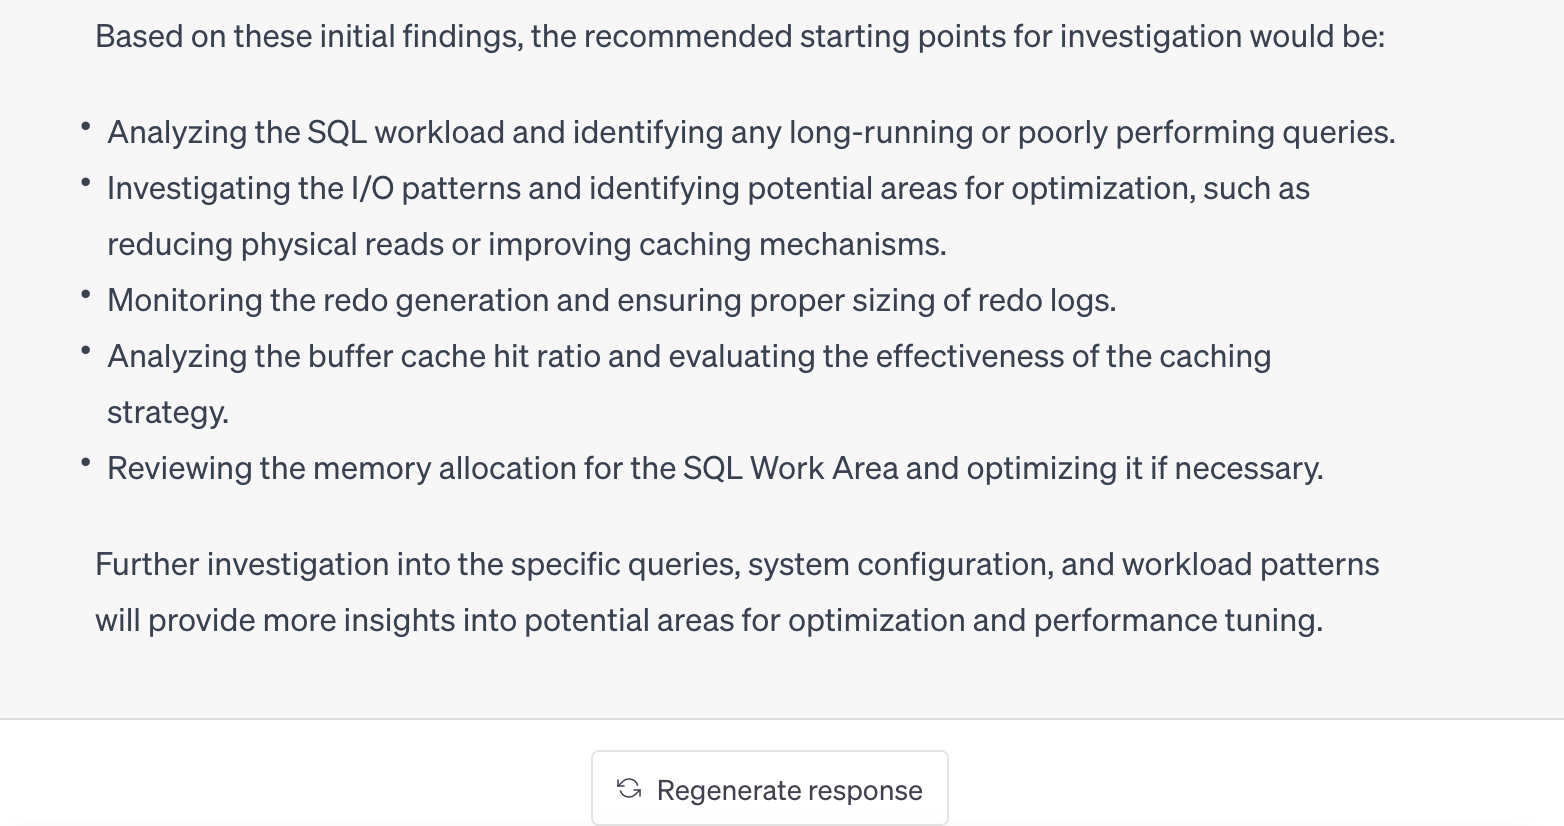This screenshot has height=826, width=1564.
Task: Click the word 'strategy.' on its own line
Action: [x=167, y=412]
